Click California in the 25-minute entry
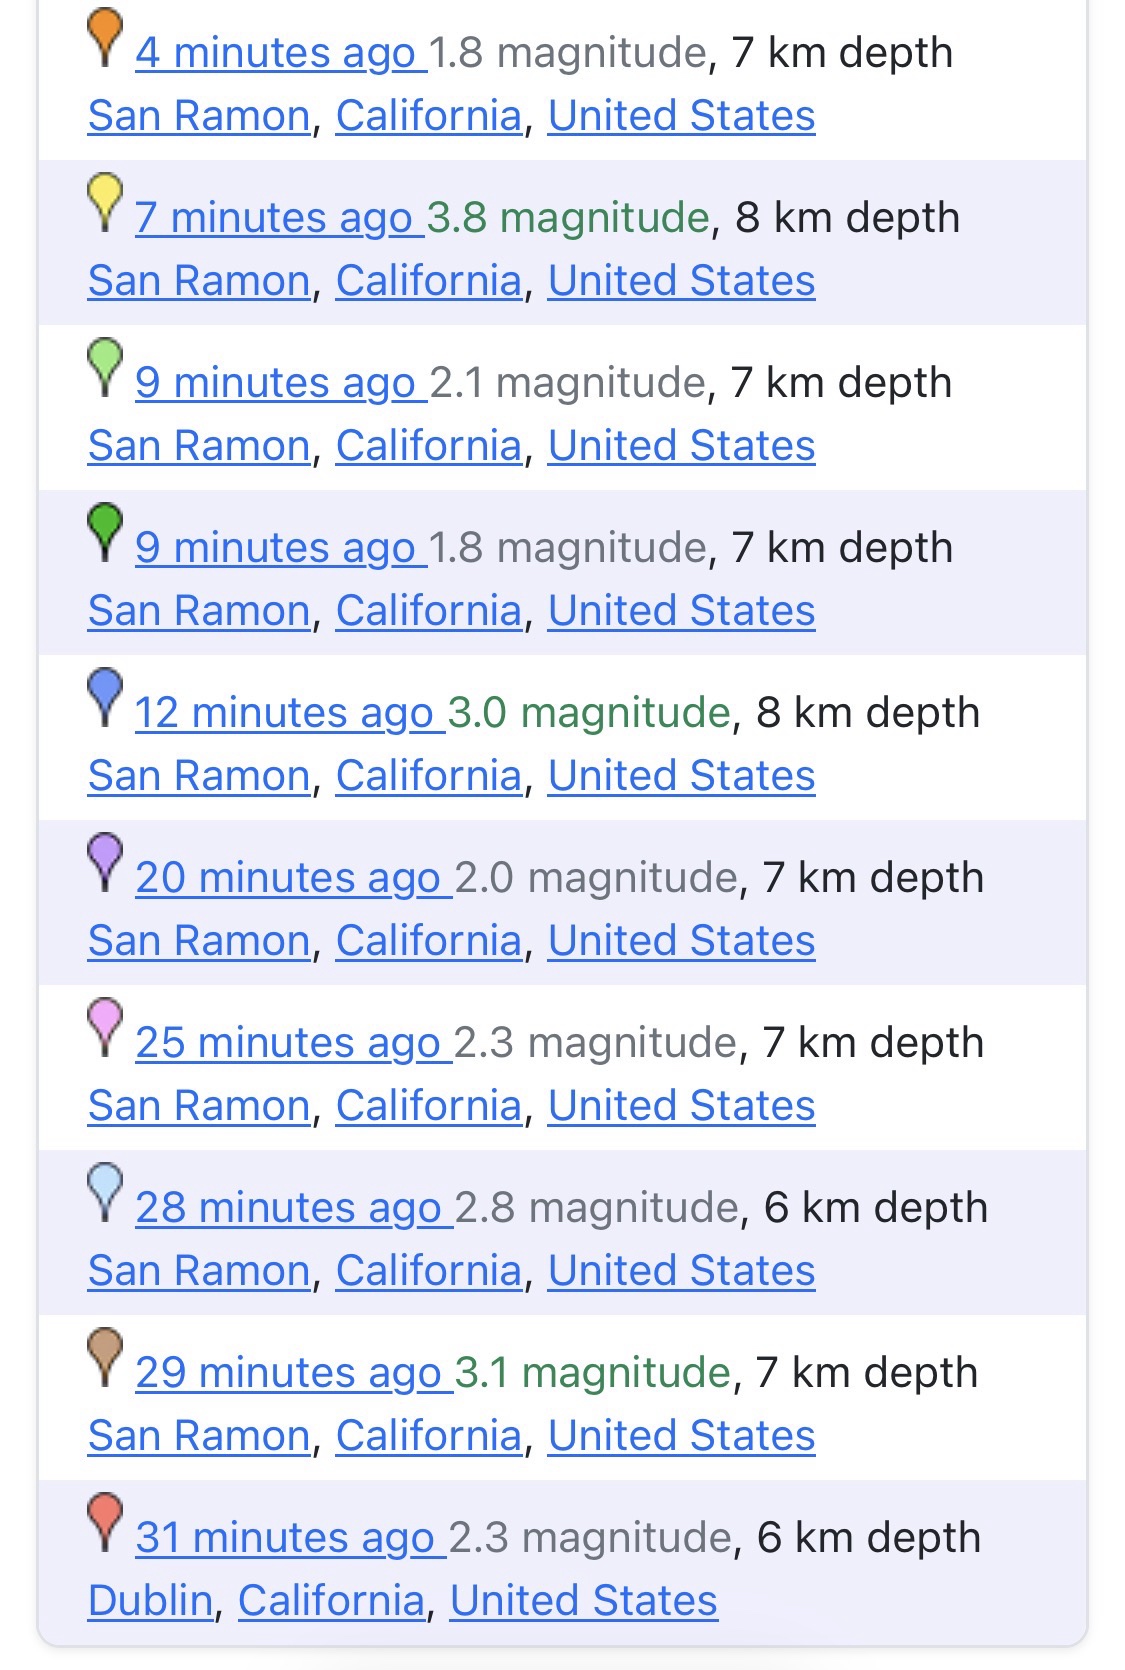The width and height of the screenshot is (1125, 1670). tap(428, 1106)
